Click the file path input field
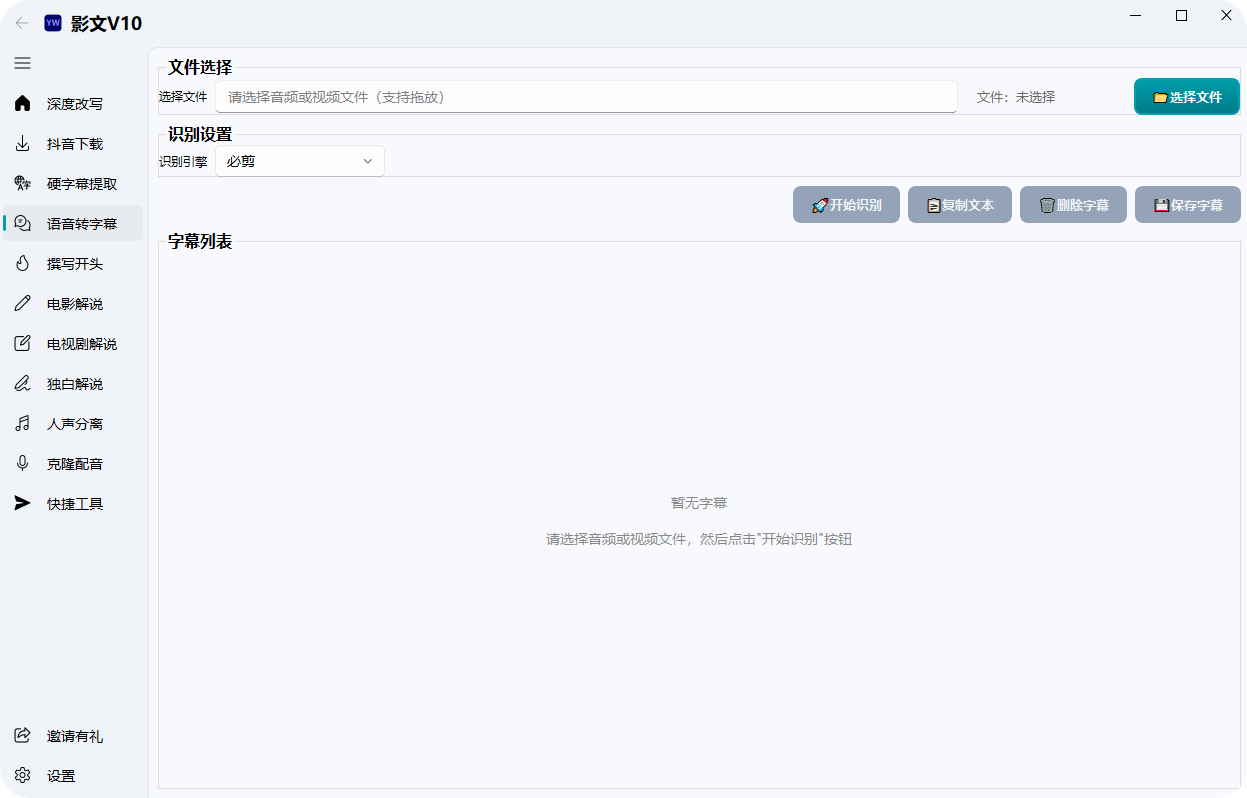This screenshot has width=1247, height=798. pos(586,97)
